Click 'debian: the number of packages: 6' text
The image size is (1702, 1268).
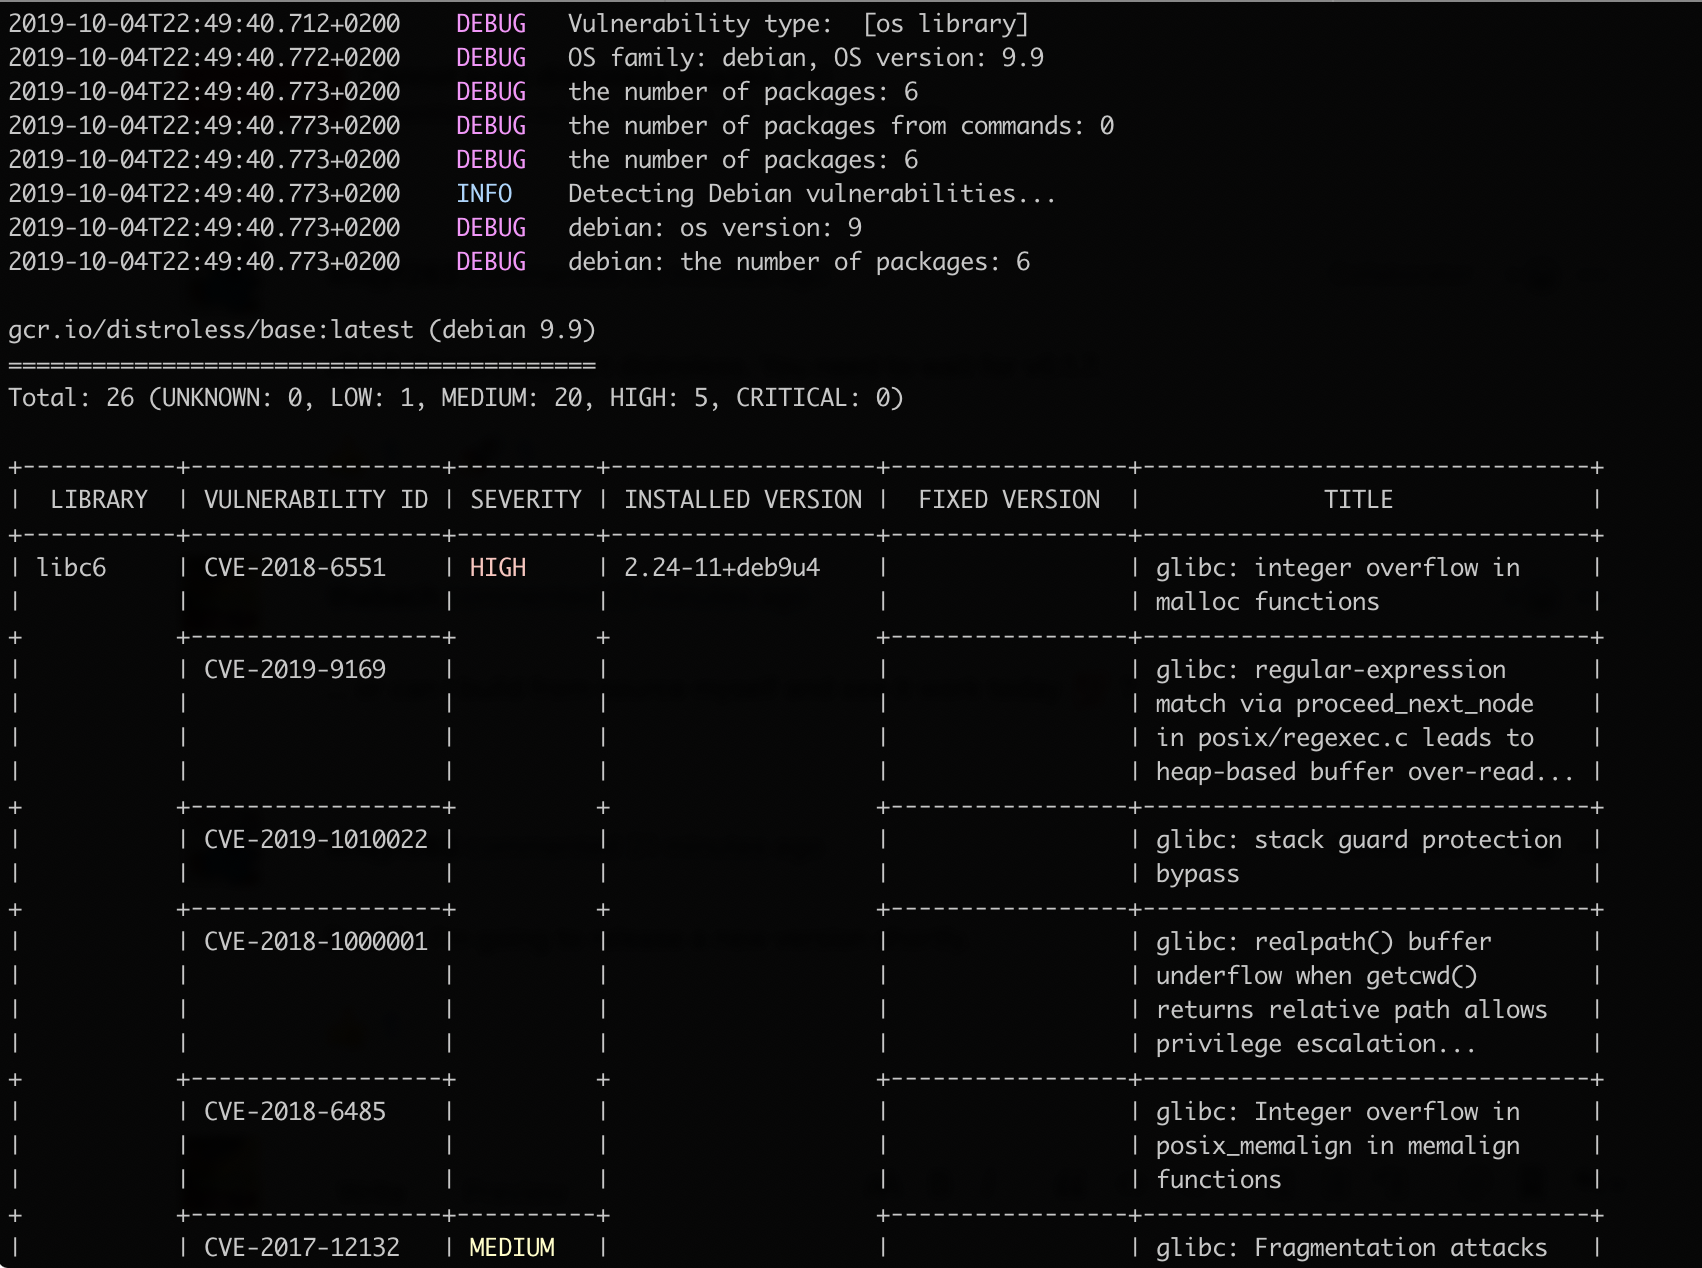pos(799,262)
